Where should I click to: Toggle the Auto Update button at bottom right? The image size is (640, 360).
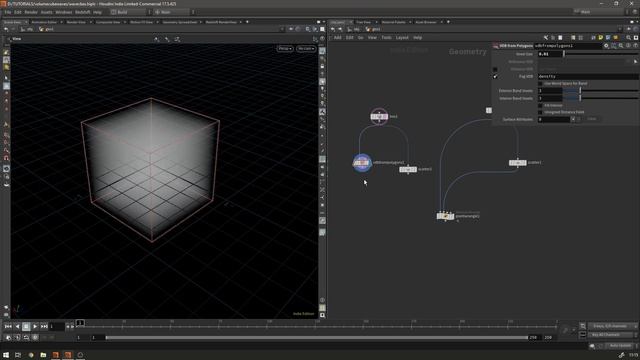(x=620, y=346)
